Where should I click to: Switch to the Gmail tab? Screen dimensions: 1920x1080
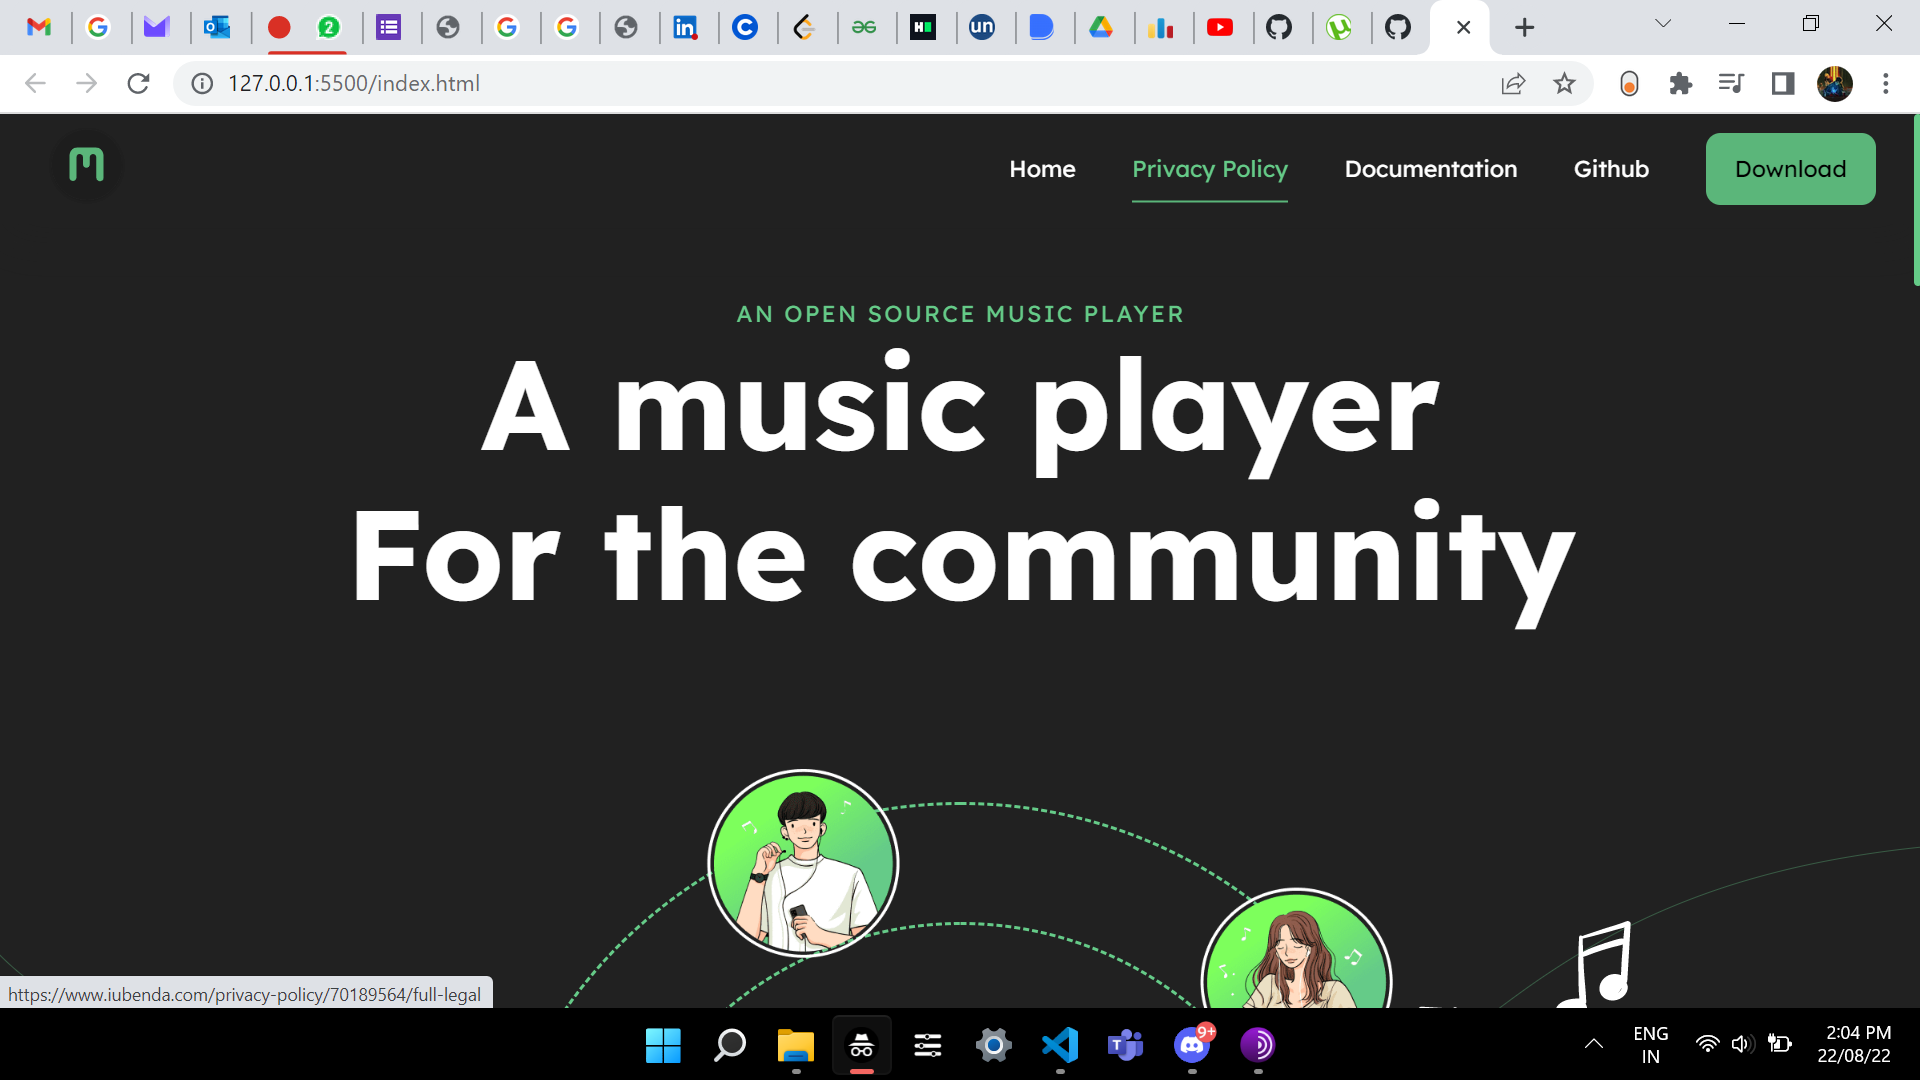click(x=39, y=27)
